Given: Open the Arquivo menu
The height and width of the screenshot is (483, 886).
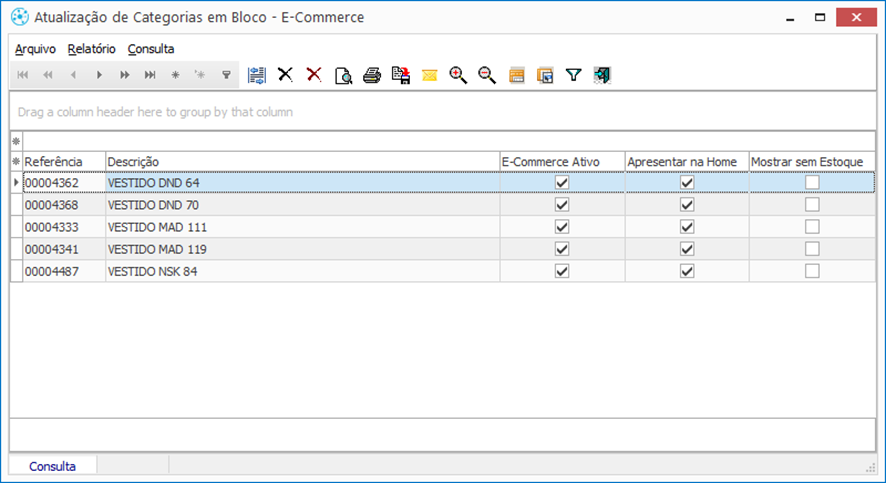Looking at the screenshot, I should click(x=35, y=49).
